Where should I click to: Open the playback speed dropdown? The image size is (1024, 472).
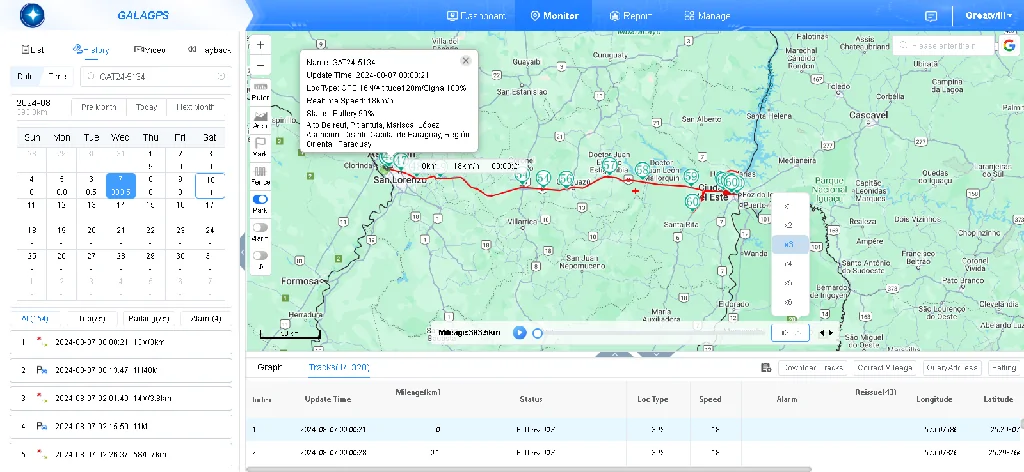point(790,333)
